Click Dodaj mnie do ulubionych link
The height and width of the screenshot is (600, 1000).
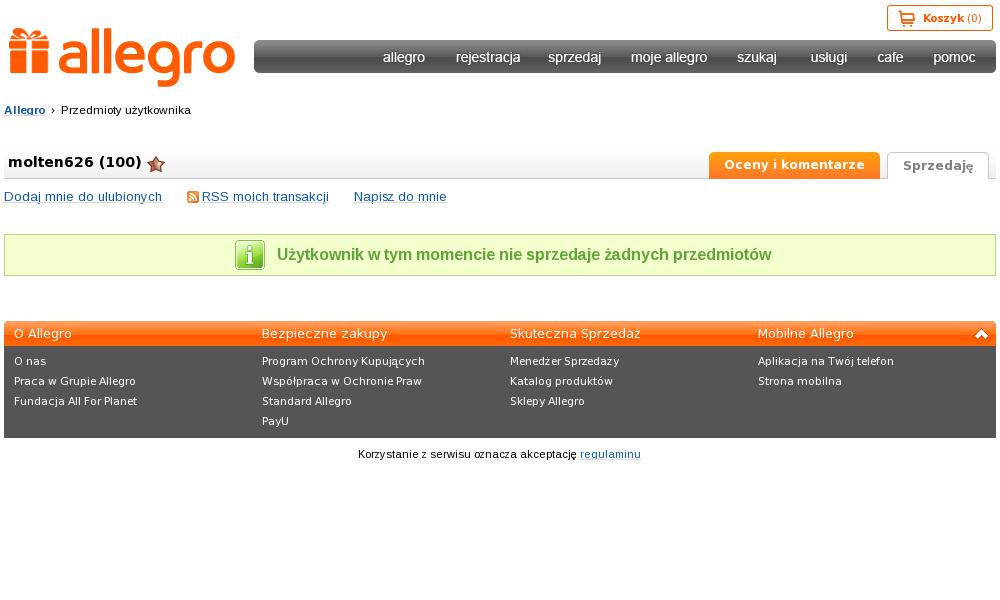(83, 197)
